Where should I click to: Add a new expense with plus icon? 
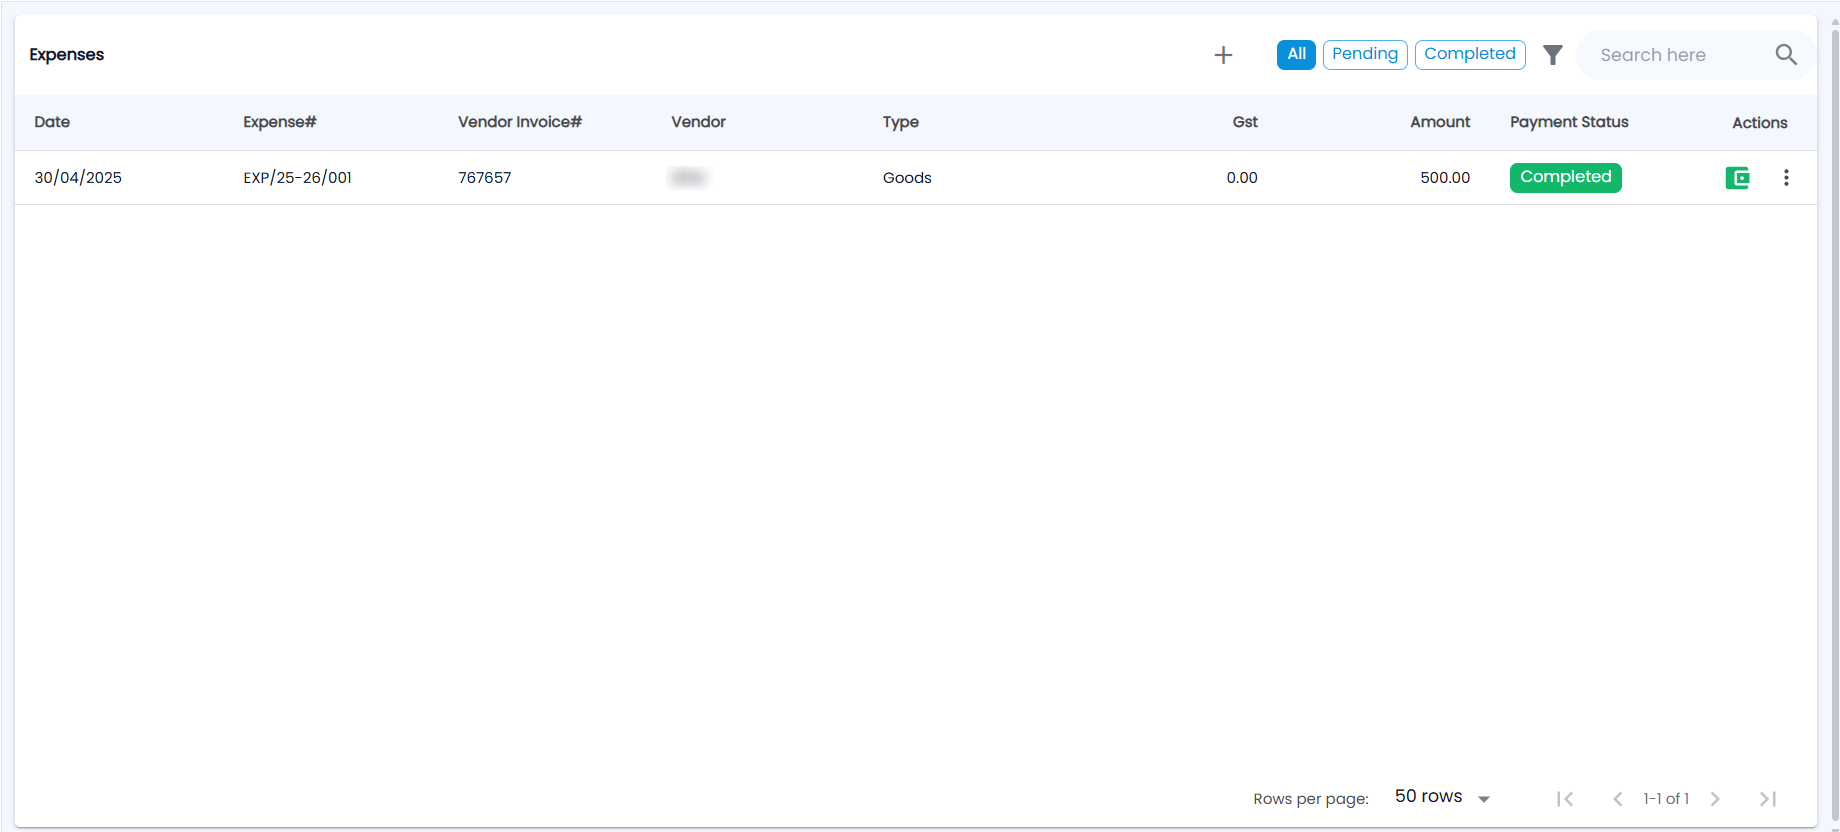pyautogui.click(x=1223, y=55)
